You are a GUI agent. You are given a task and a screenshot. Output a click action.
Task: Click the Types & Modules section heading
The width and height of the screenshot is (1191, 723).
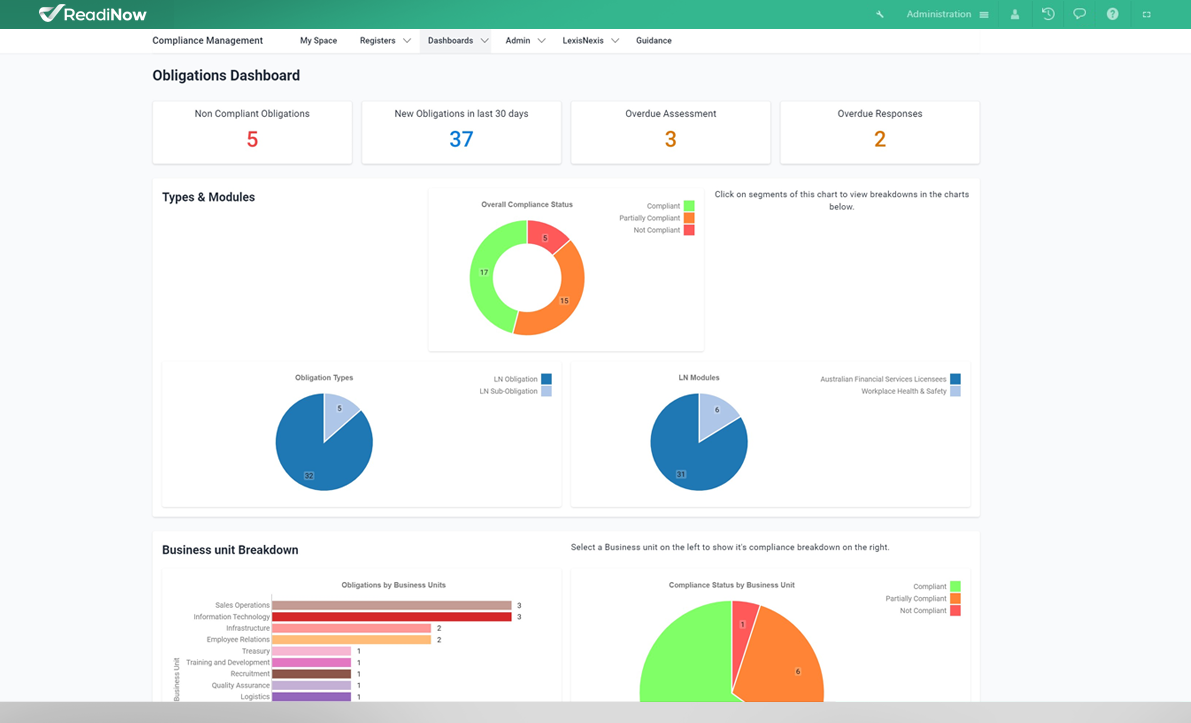coord(208,197)
